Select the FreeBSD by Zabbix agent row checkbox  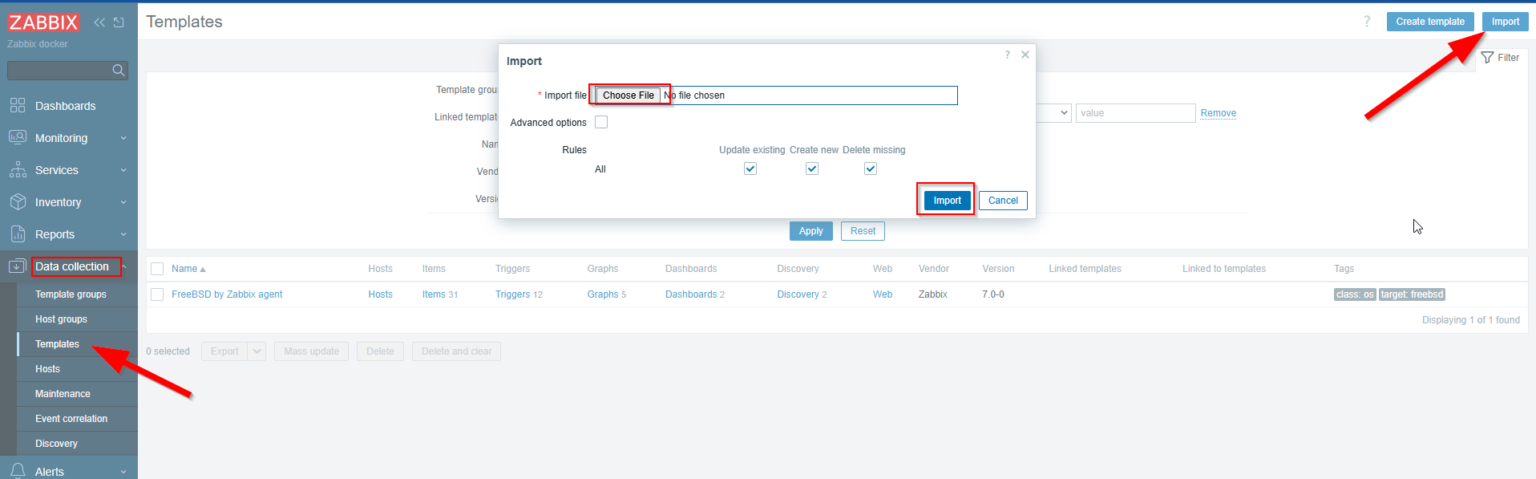click(x=157, y=294)
